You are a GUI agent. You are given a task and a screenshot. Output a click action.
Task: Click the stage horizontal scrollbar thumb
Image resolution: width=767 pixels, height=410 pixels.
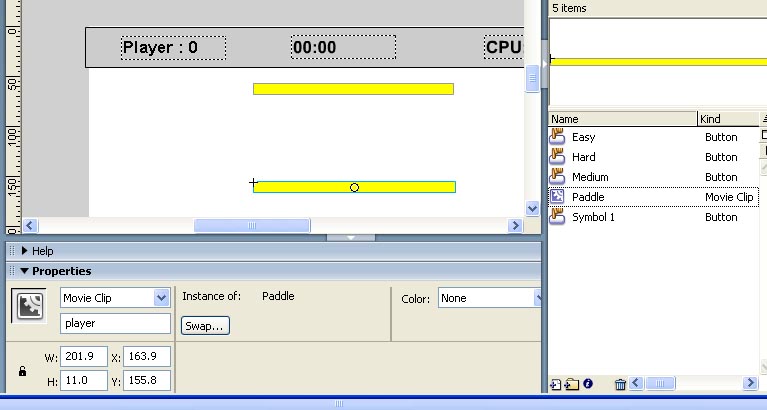(252, 226)
